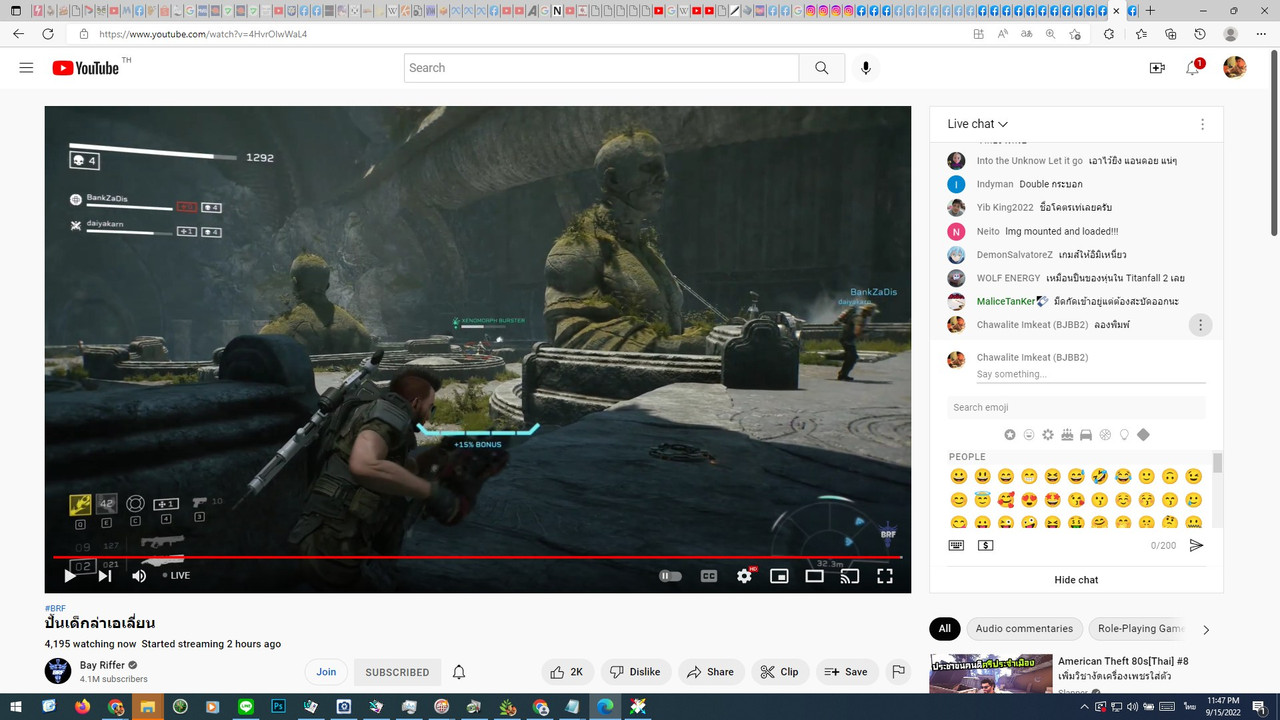Select the car travel emoji category
1280x720 pixels.
1086,435
